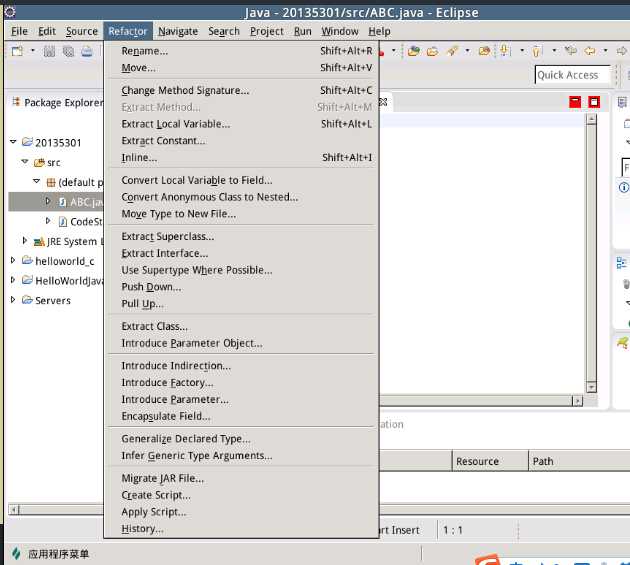The height and width of the screenshot is (565, 630).
Task: Open the Project menu
Action: [x=266, y=31]
